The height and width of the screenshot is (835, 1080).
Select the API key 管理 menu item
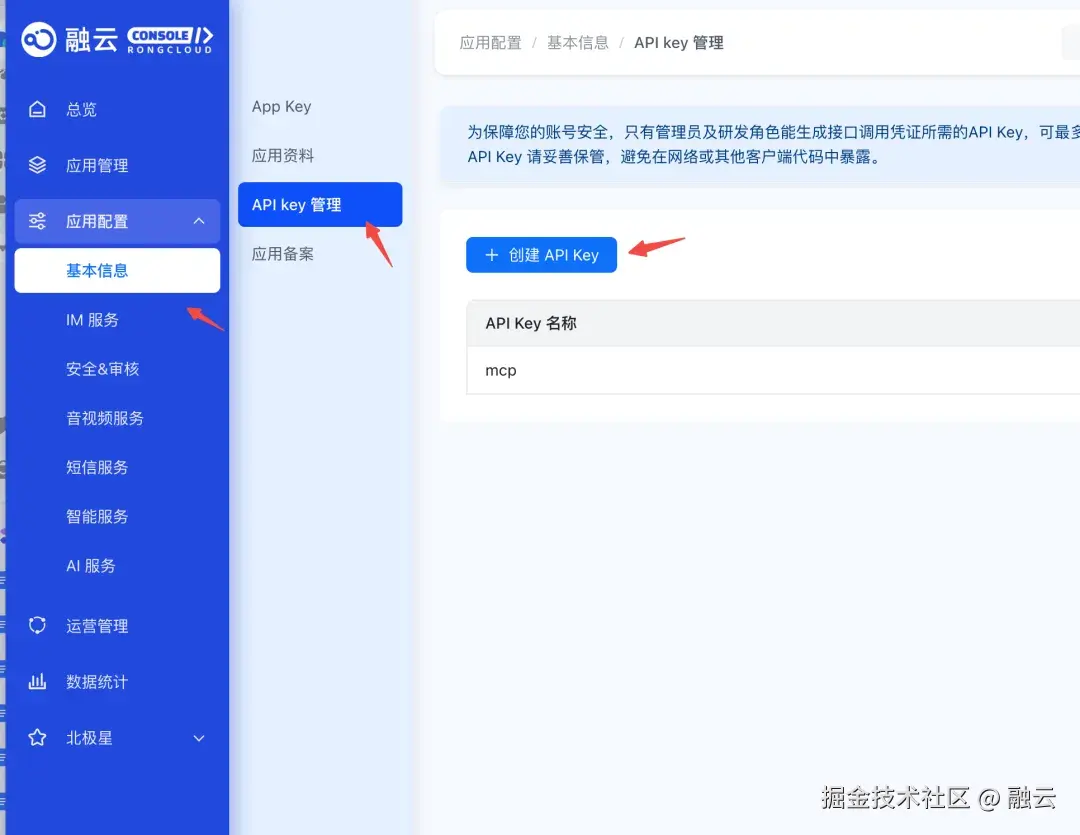297,204
